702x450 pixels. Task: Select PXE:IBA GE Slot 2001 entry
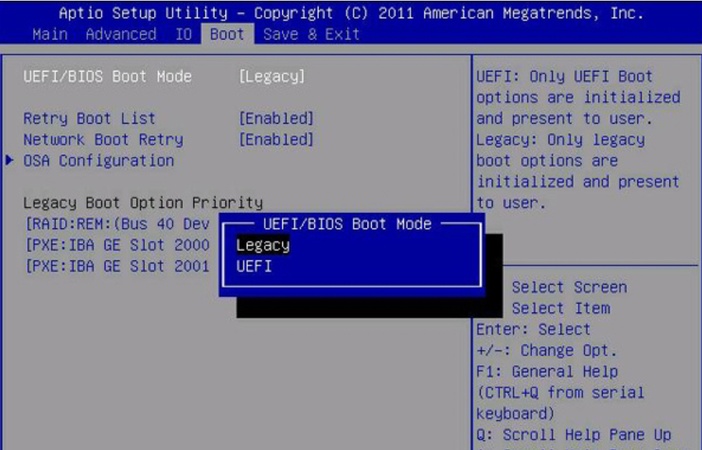117,266
